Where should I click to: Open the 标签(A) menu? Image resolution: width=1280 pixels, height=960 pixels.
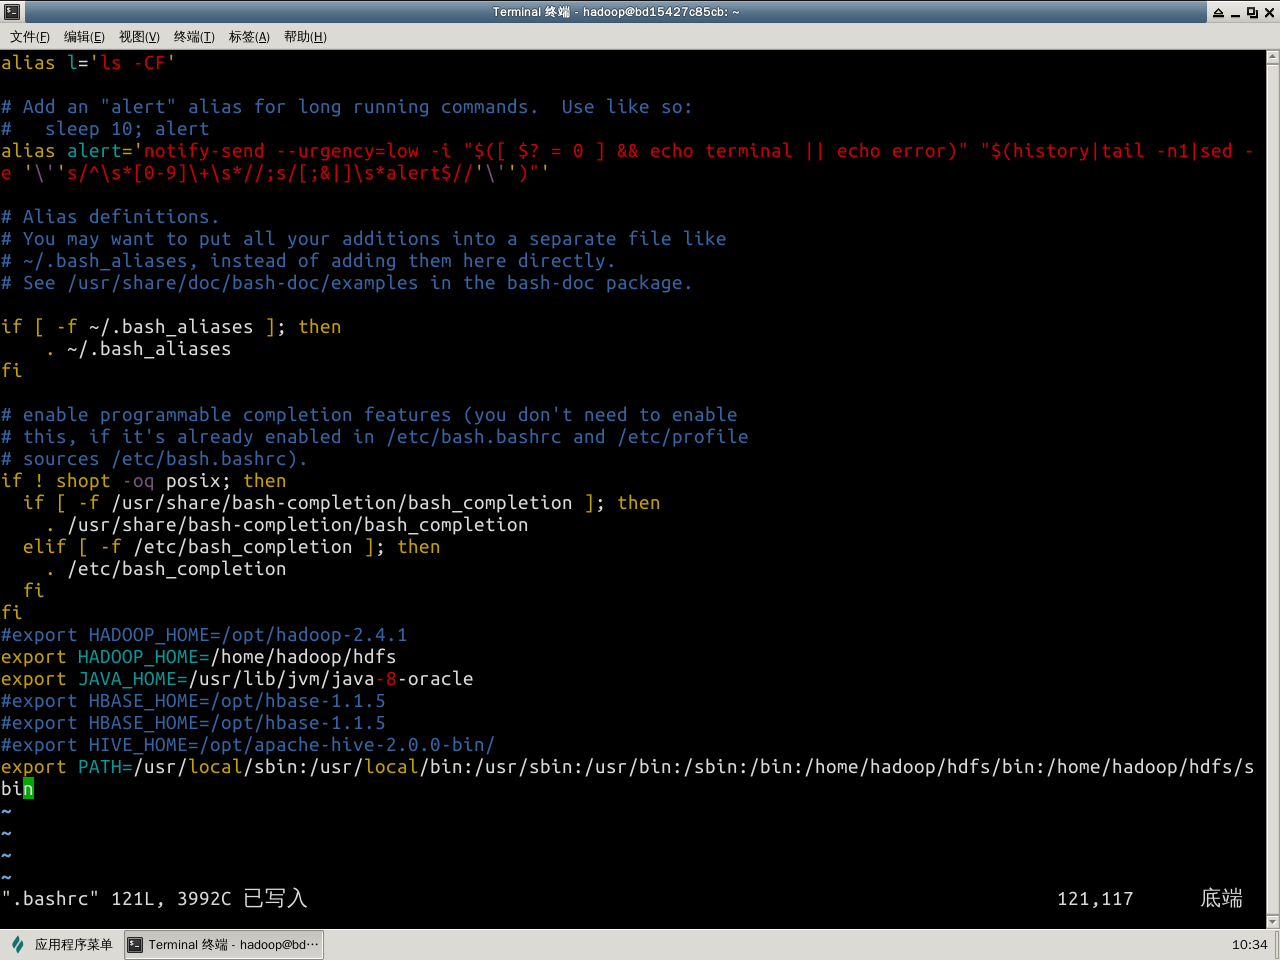click(x=249, y=37)
